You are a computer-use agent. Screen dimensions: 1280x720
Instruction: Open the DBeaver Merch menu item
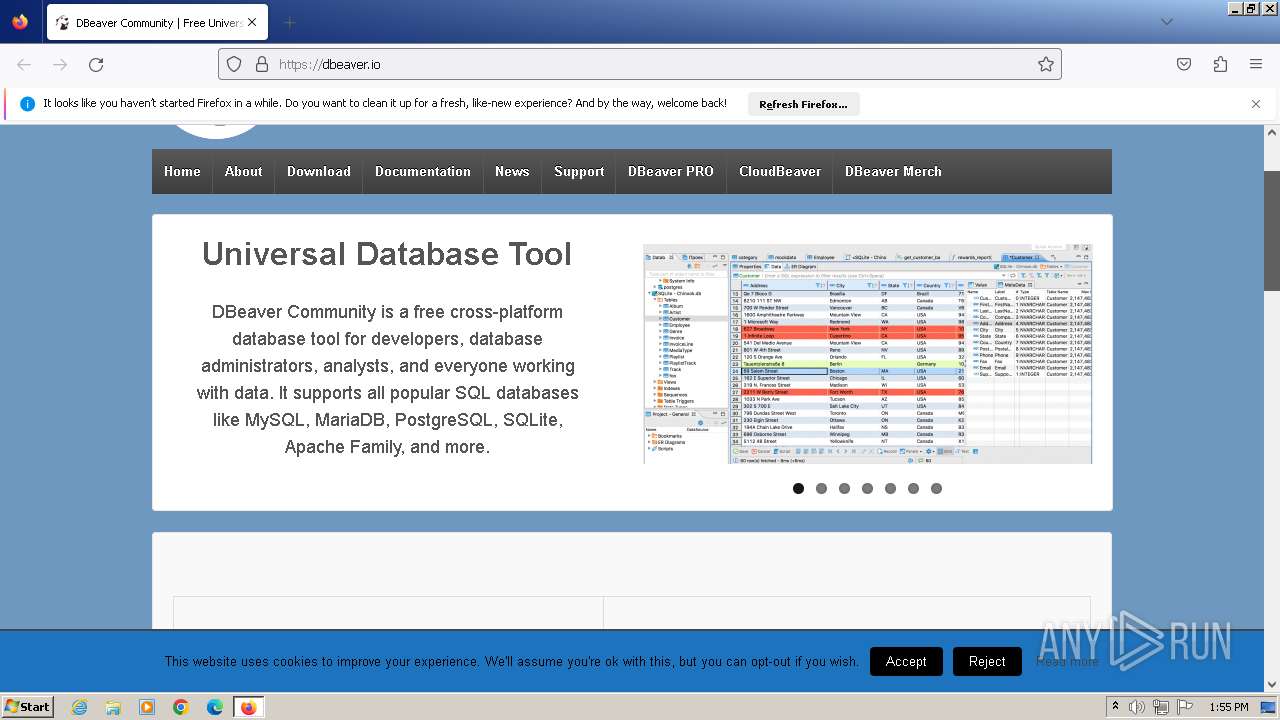pos(893,171)
